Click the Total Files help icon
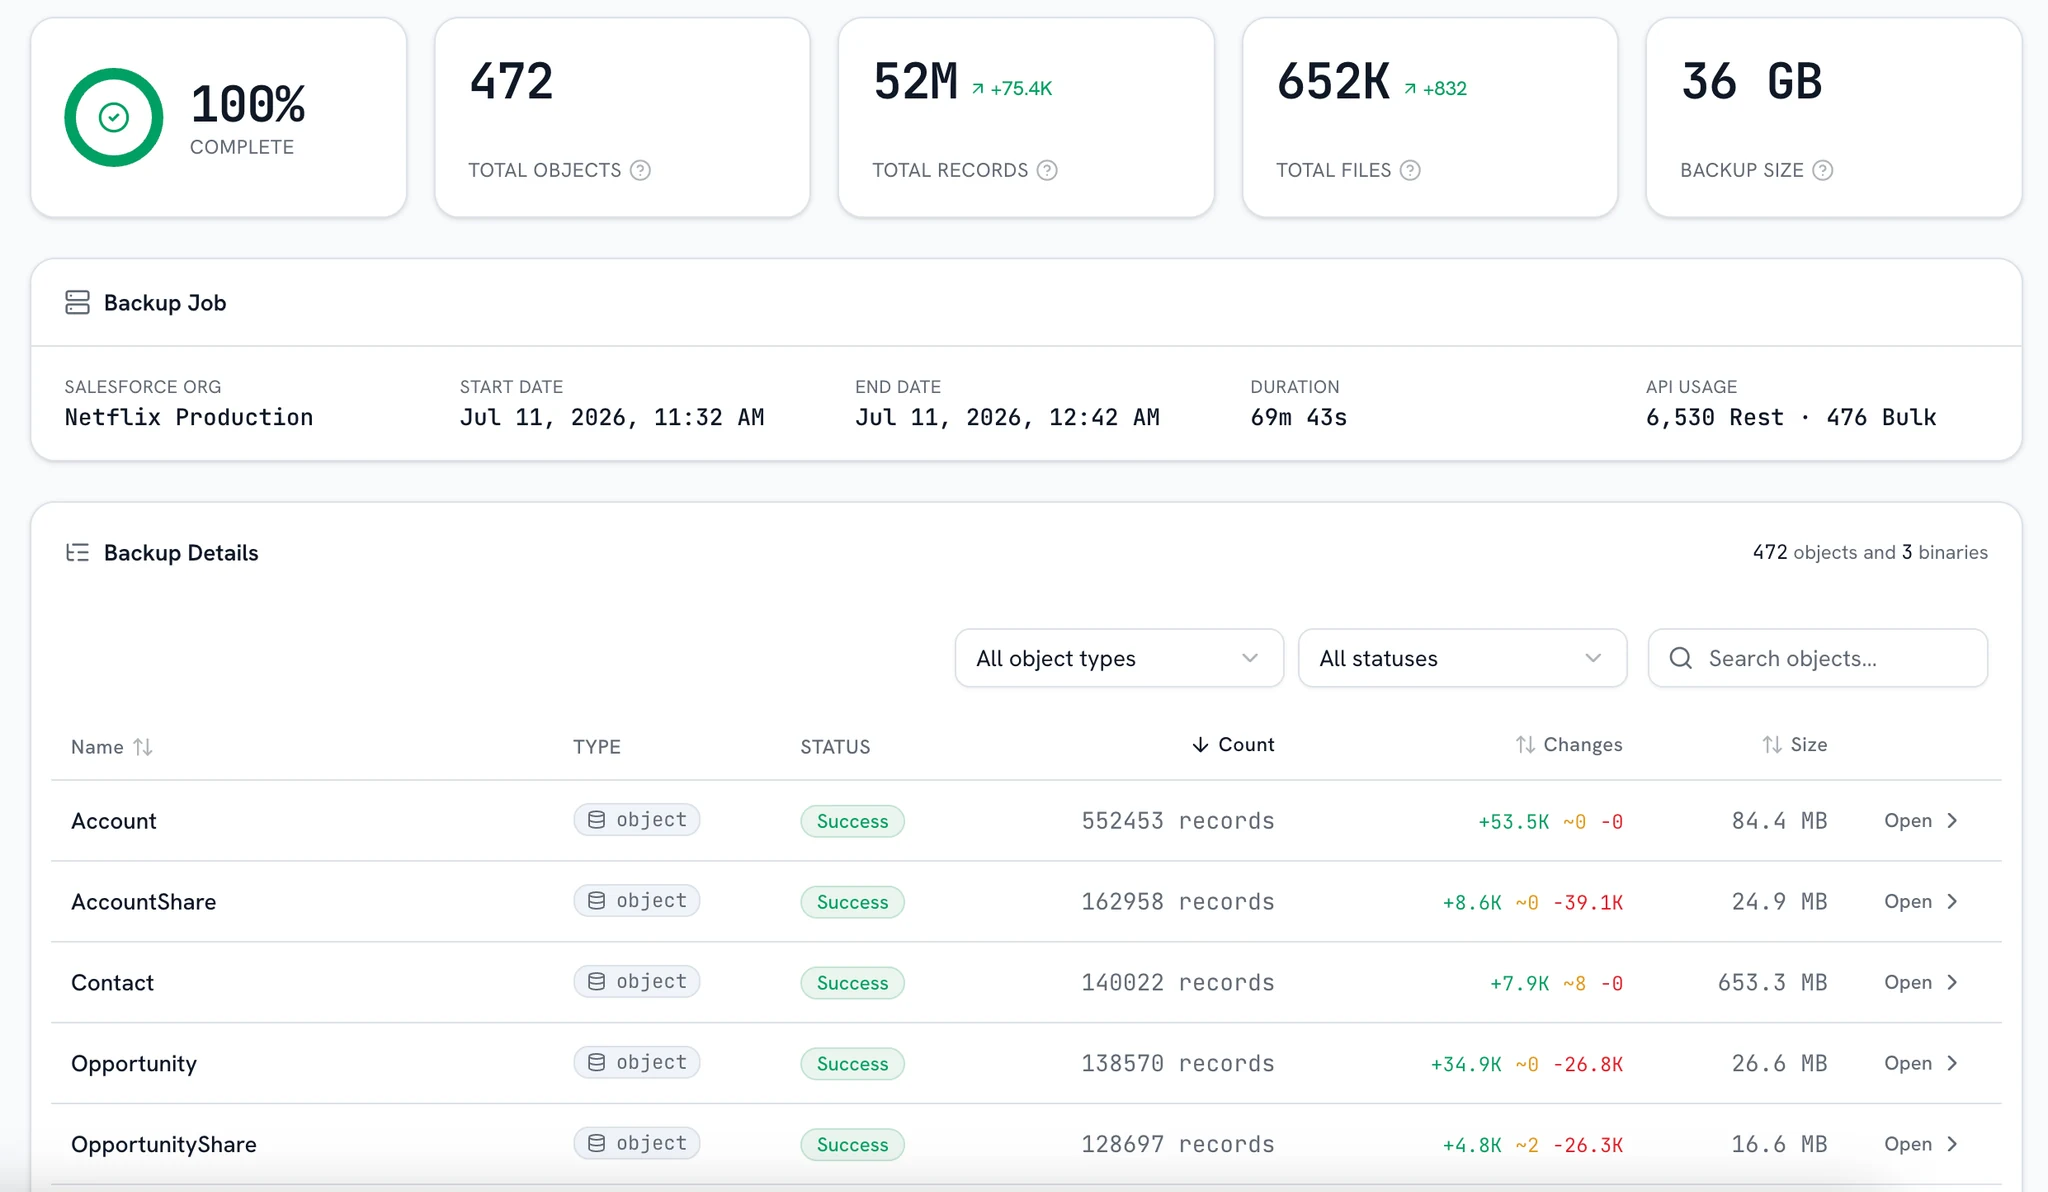The width and height of the screenshot is (2048, 1192). click(x=1410, y=170)
